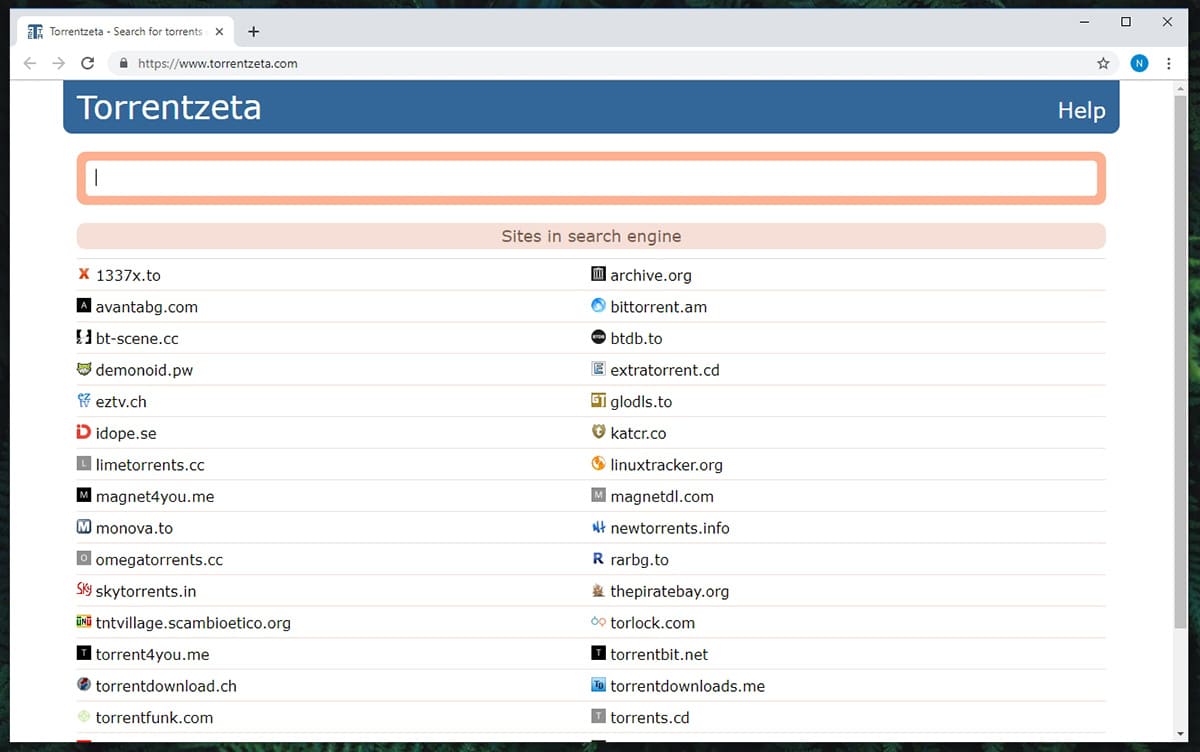The image size is (1200, 752).
Task: Click the red D favicon beside idope.se
Action: [x=83, y=432]
